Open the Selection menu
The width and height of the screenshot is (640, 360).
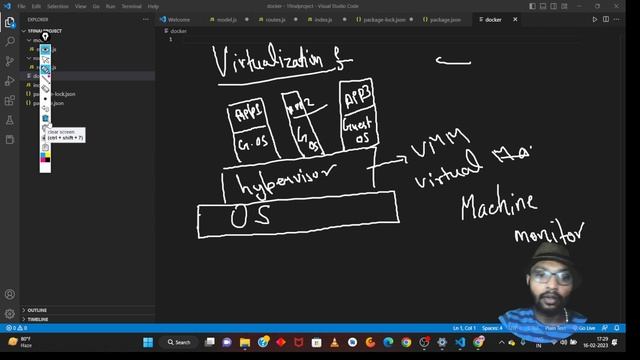tap(58, 6)
